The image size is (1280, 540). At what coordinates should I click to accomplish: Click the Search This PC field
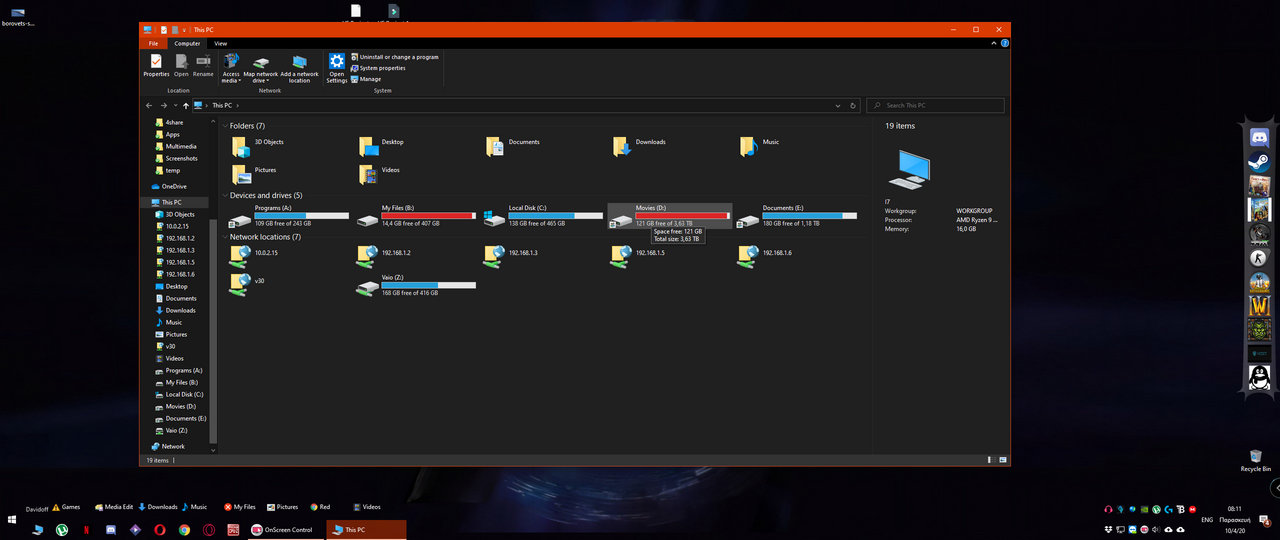tap(940, 105)
